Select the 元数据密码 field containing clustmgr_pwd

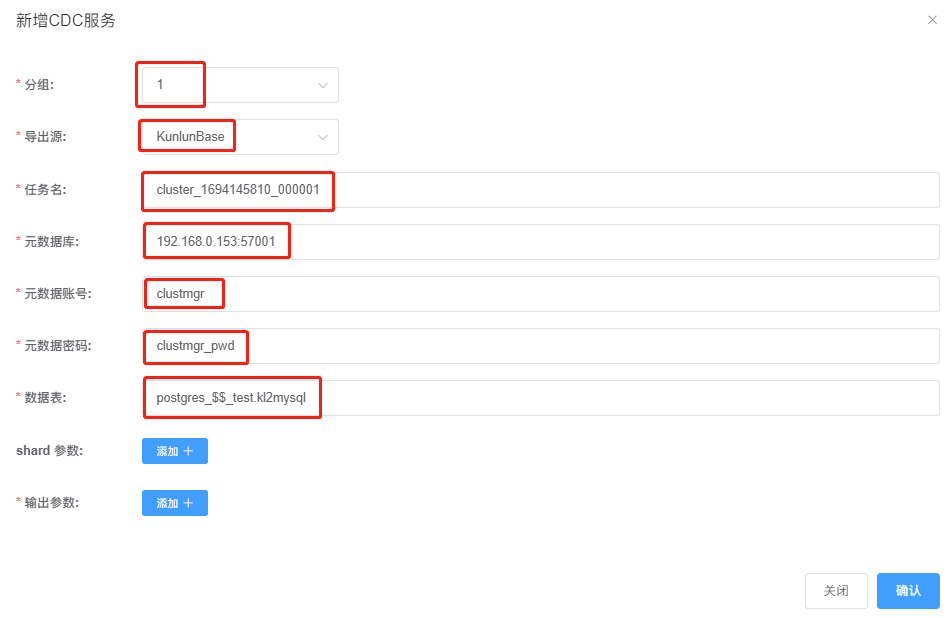540,346
